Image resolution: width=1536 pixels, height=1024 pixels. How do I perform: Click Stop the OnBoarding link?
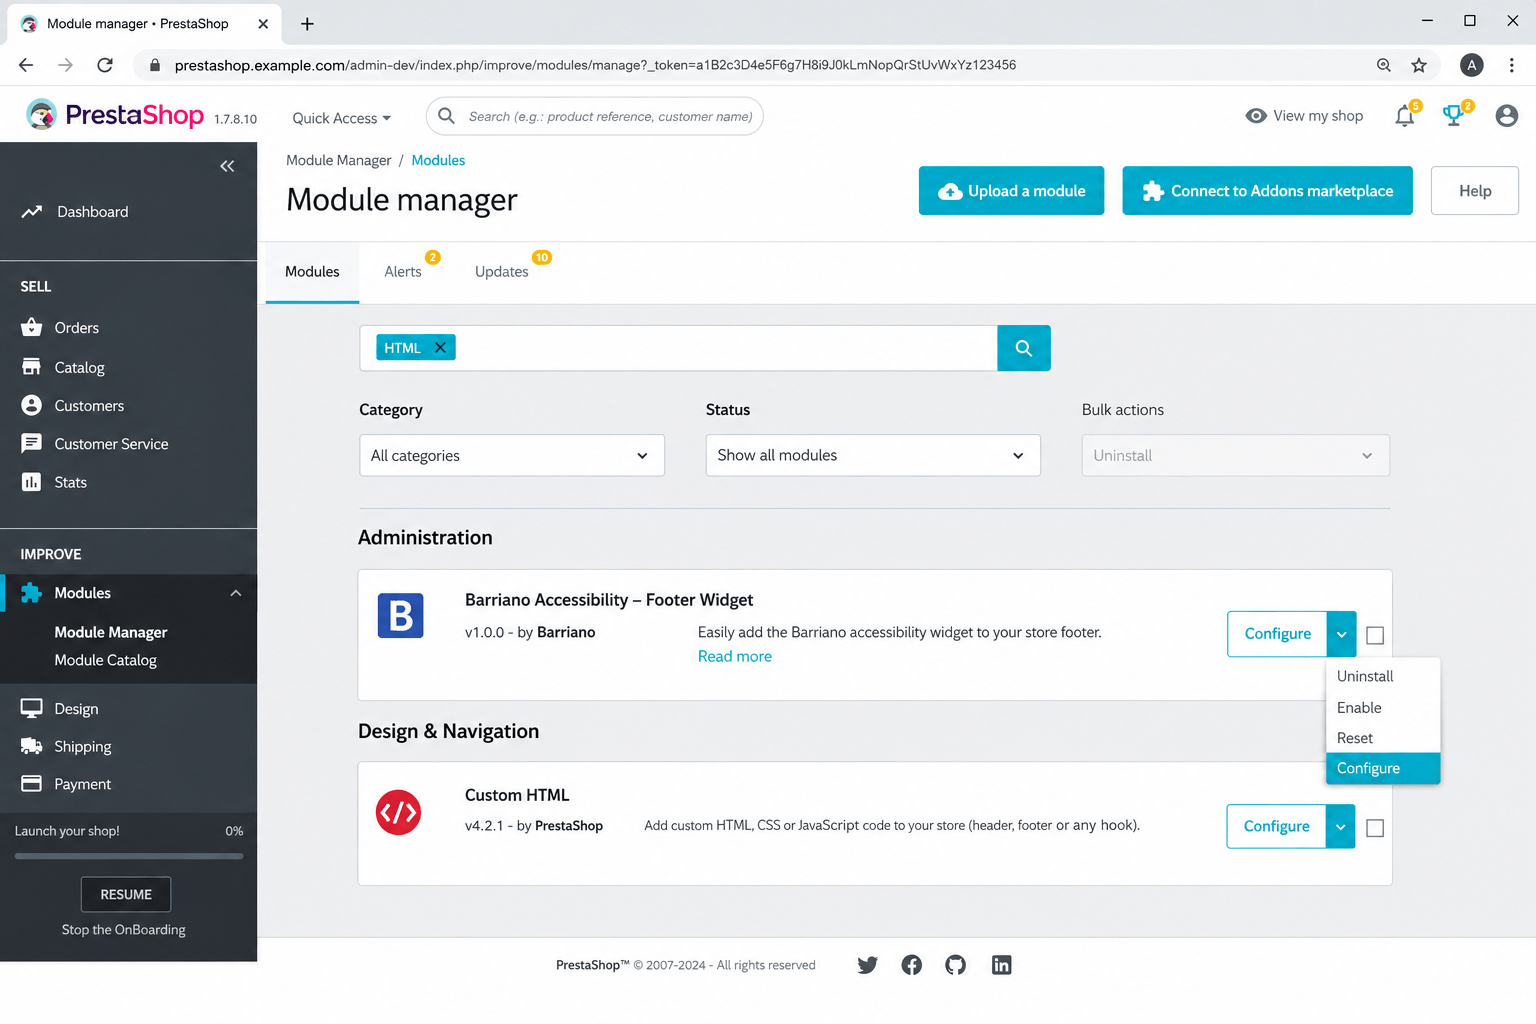pyautogui.click(x=124, y=930)
